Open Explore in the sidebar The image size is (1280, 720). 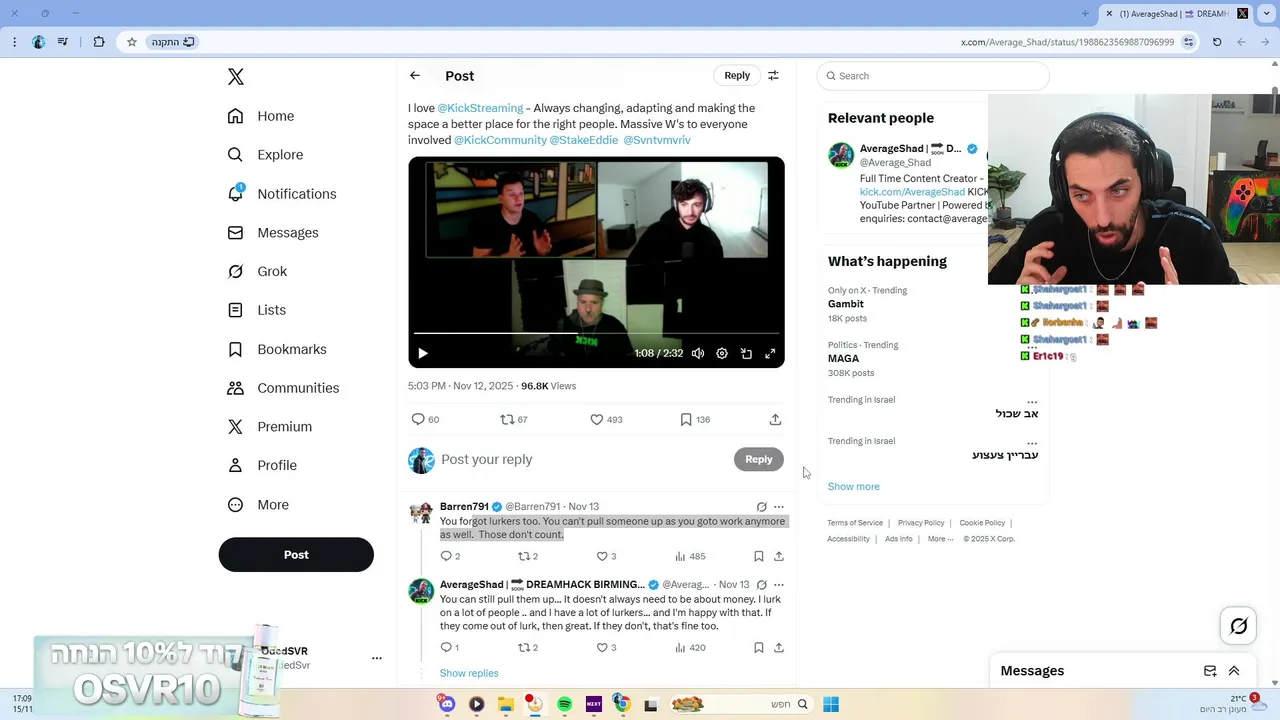pyautogui.click(x=265, y=155)
